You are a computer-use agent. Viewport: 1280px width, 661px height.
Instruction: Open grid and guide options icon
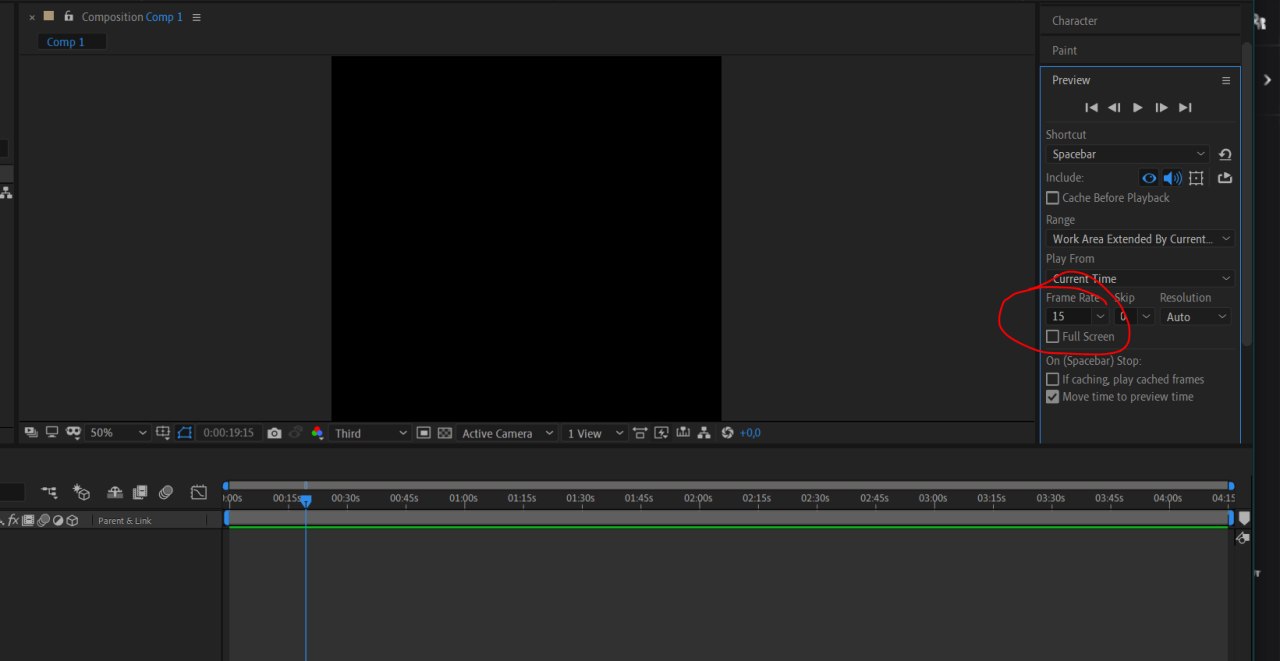point(164,433)
